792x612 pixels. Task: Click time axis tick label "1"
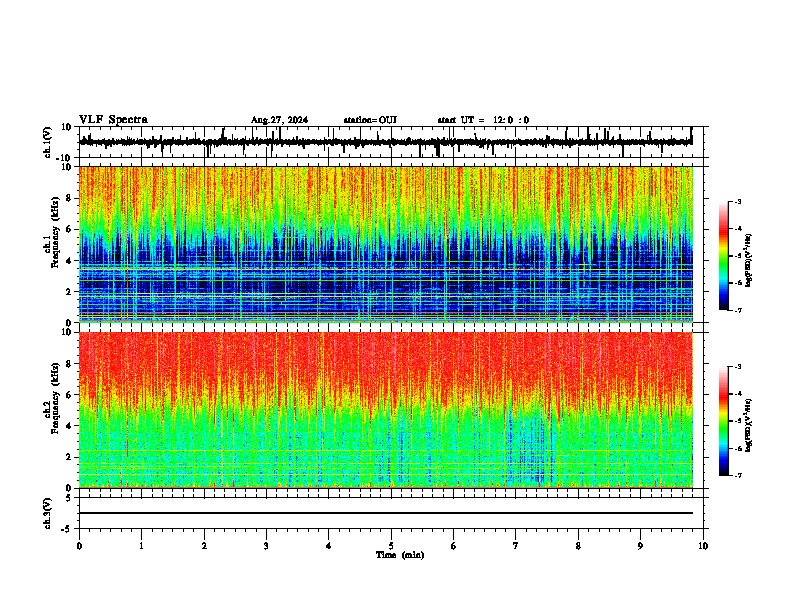point(141,546)
